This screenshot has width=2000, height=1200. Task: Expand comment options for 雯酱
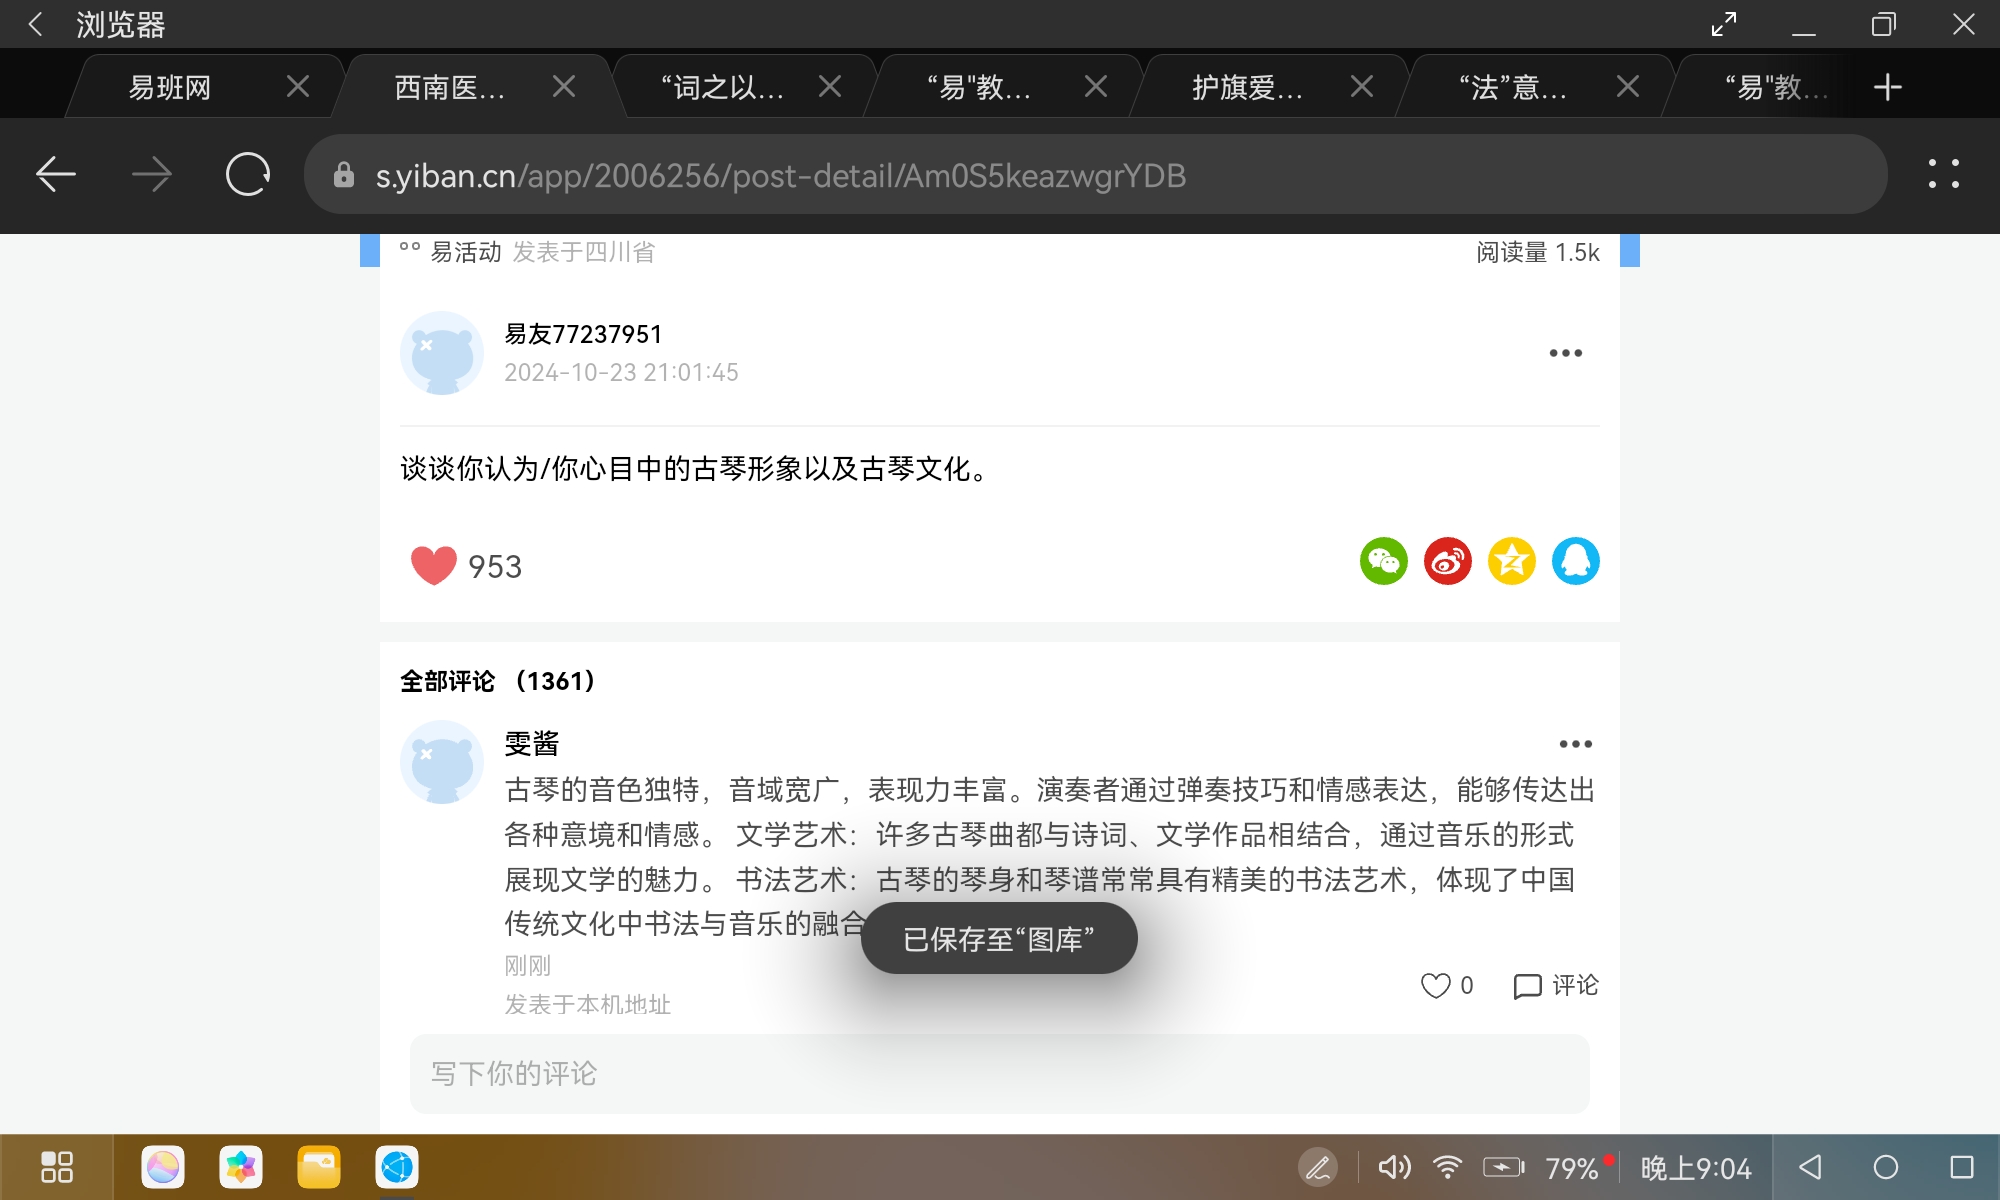click(x=1575, y=744)
